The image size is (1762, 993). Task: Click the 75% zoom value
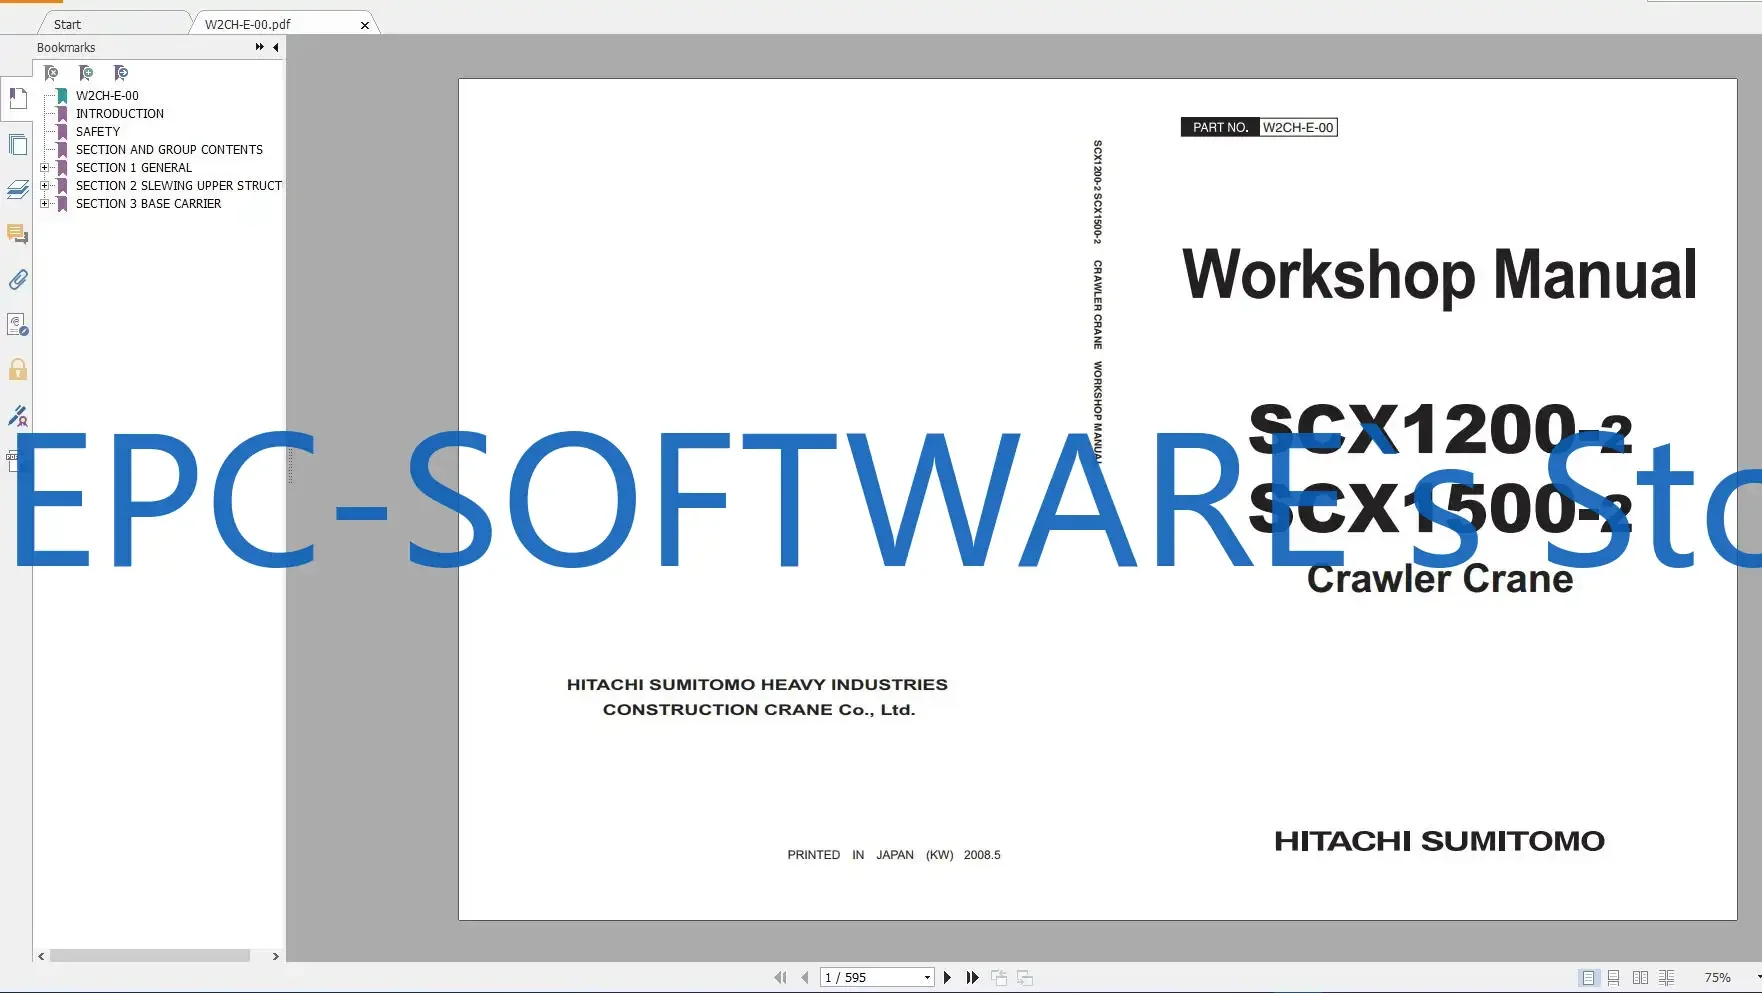pos(1718,978)
